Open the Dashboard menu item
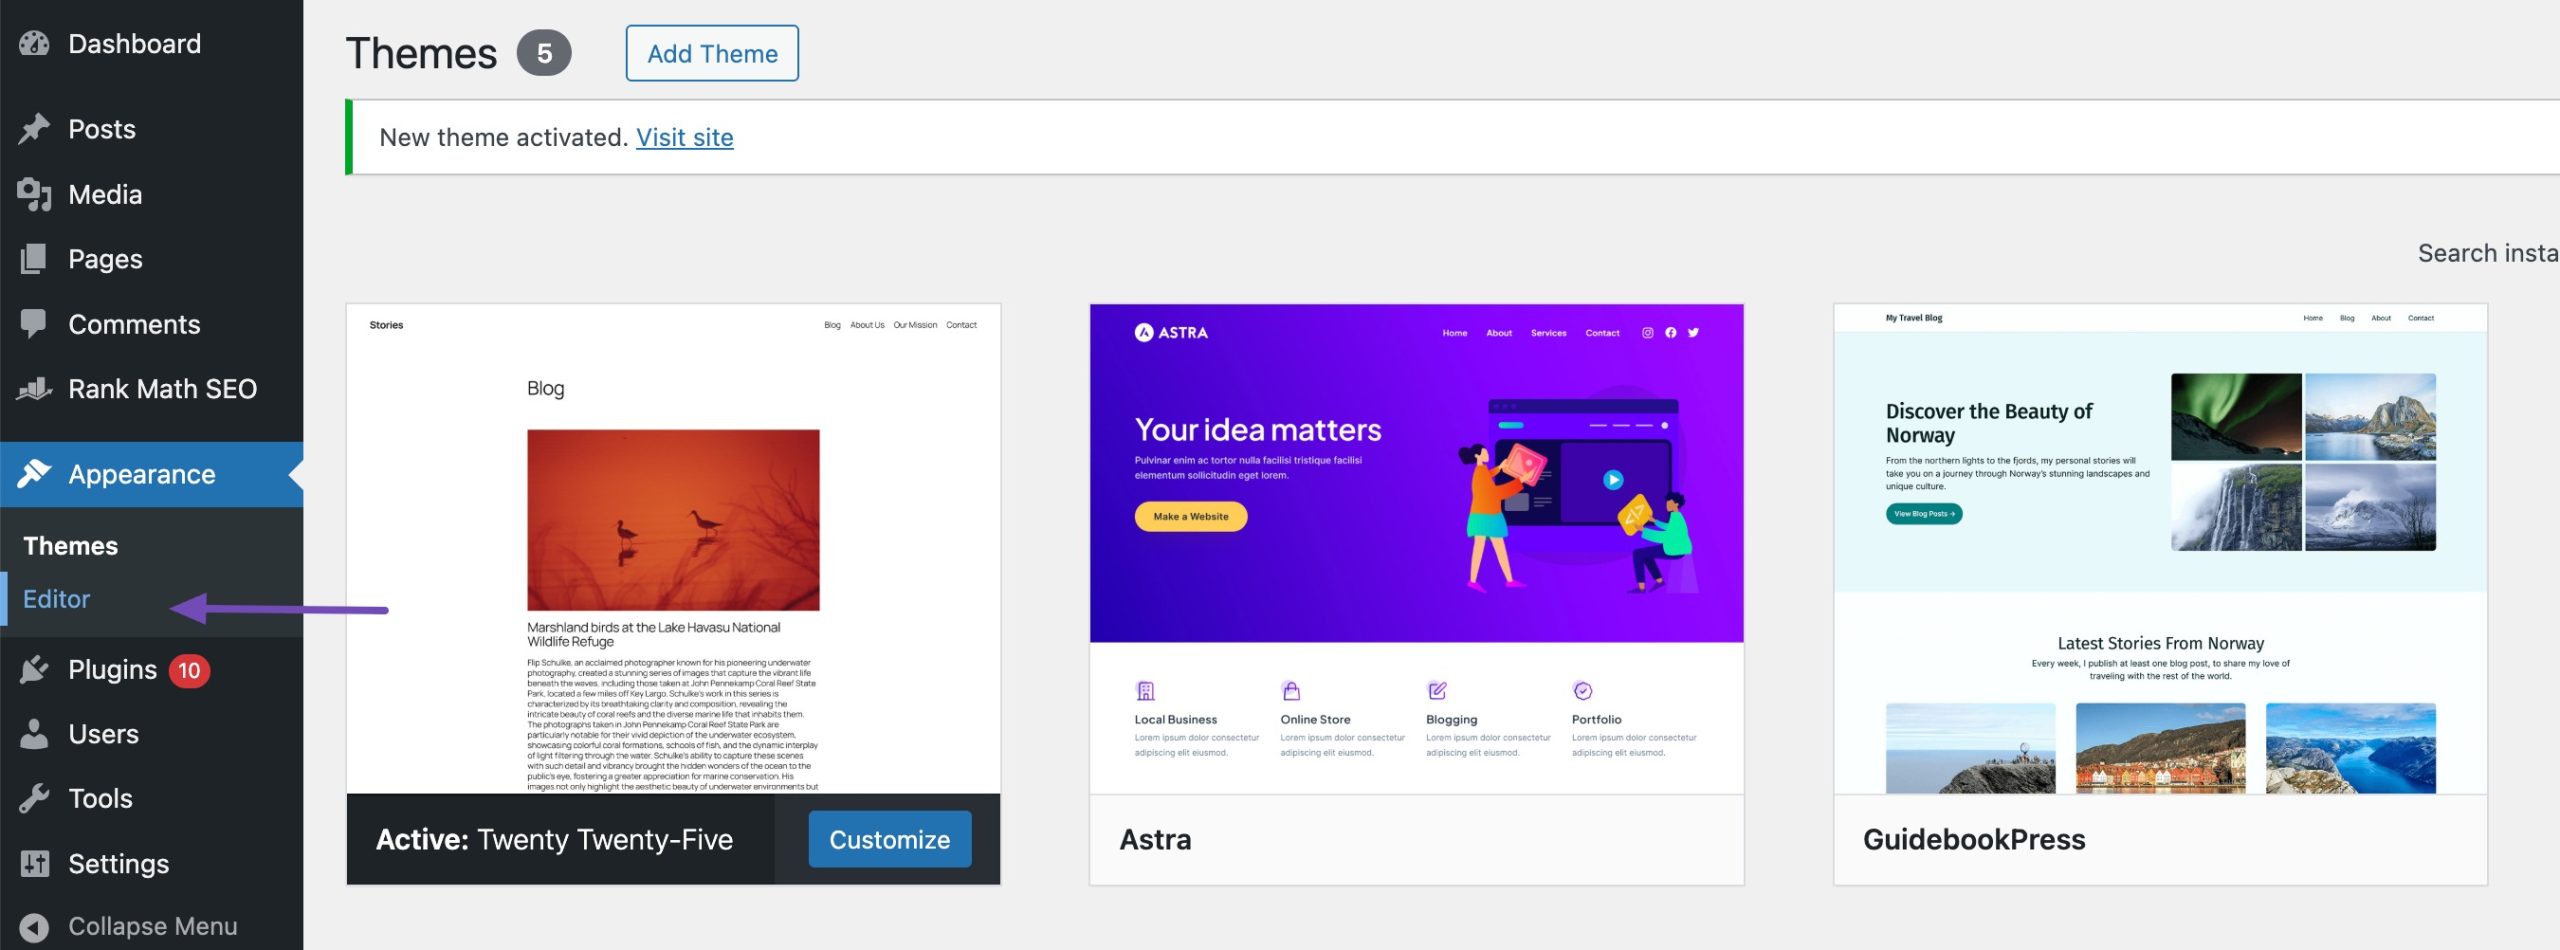Viewport: 2560px width, 950px height. coord(151,44)
